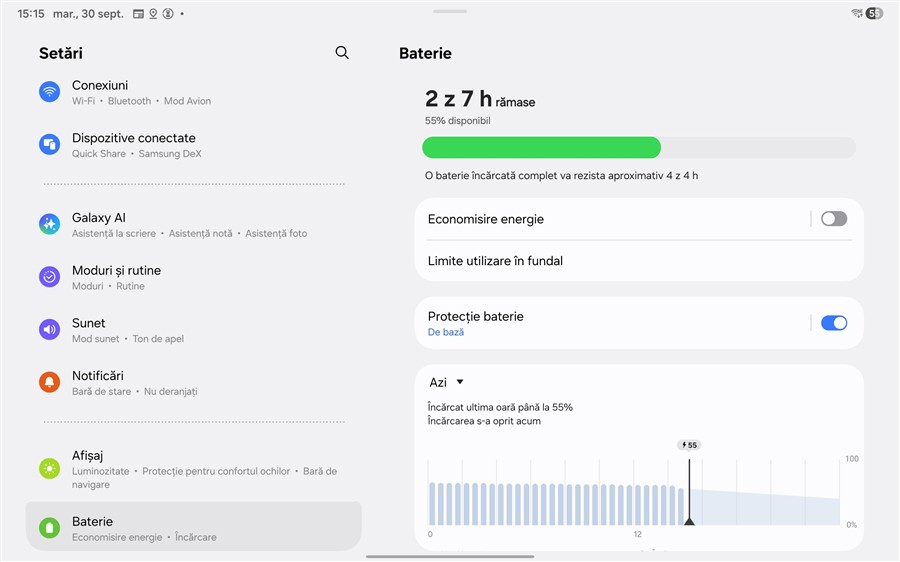Tap the top drag handle

(450, 11)
